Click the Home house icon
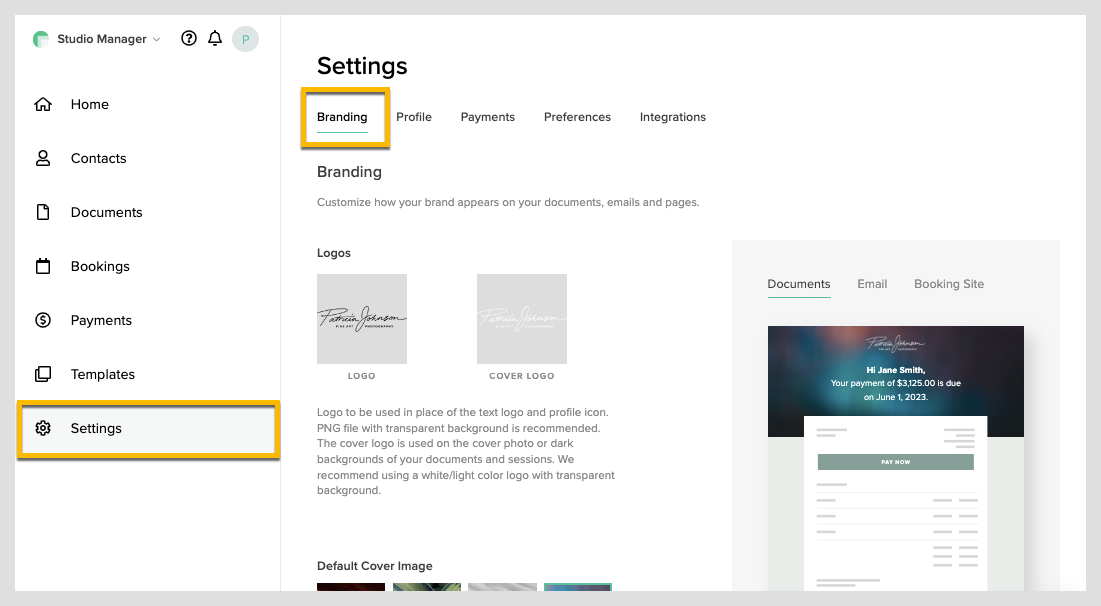This screenshot has width=1101, height=606. coord(43,105)
